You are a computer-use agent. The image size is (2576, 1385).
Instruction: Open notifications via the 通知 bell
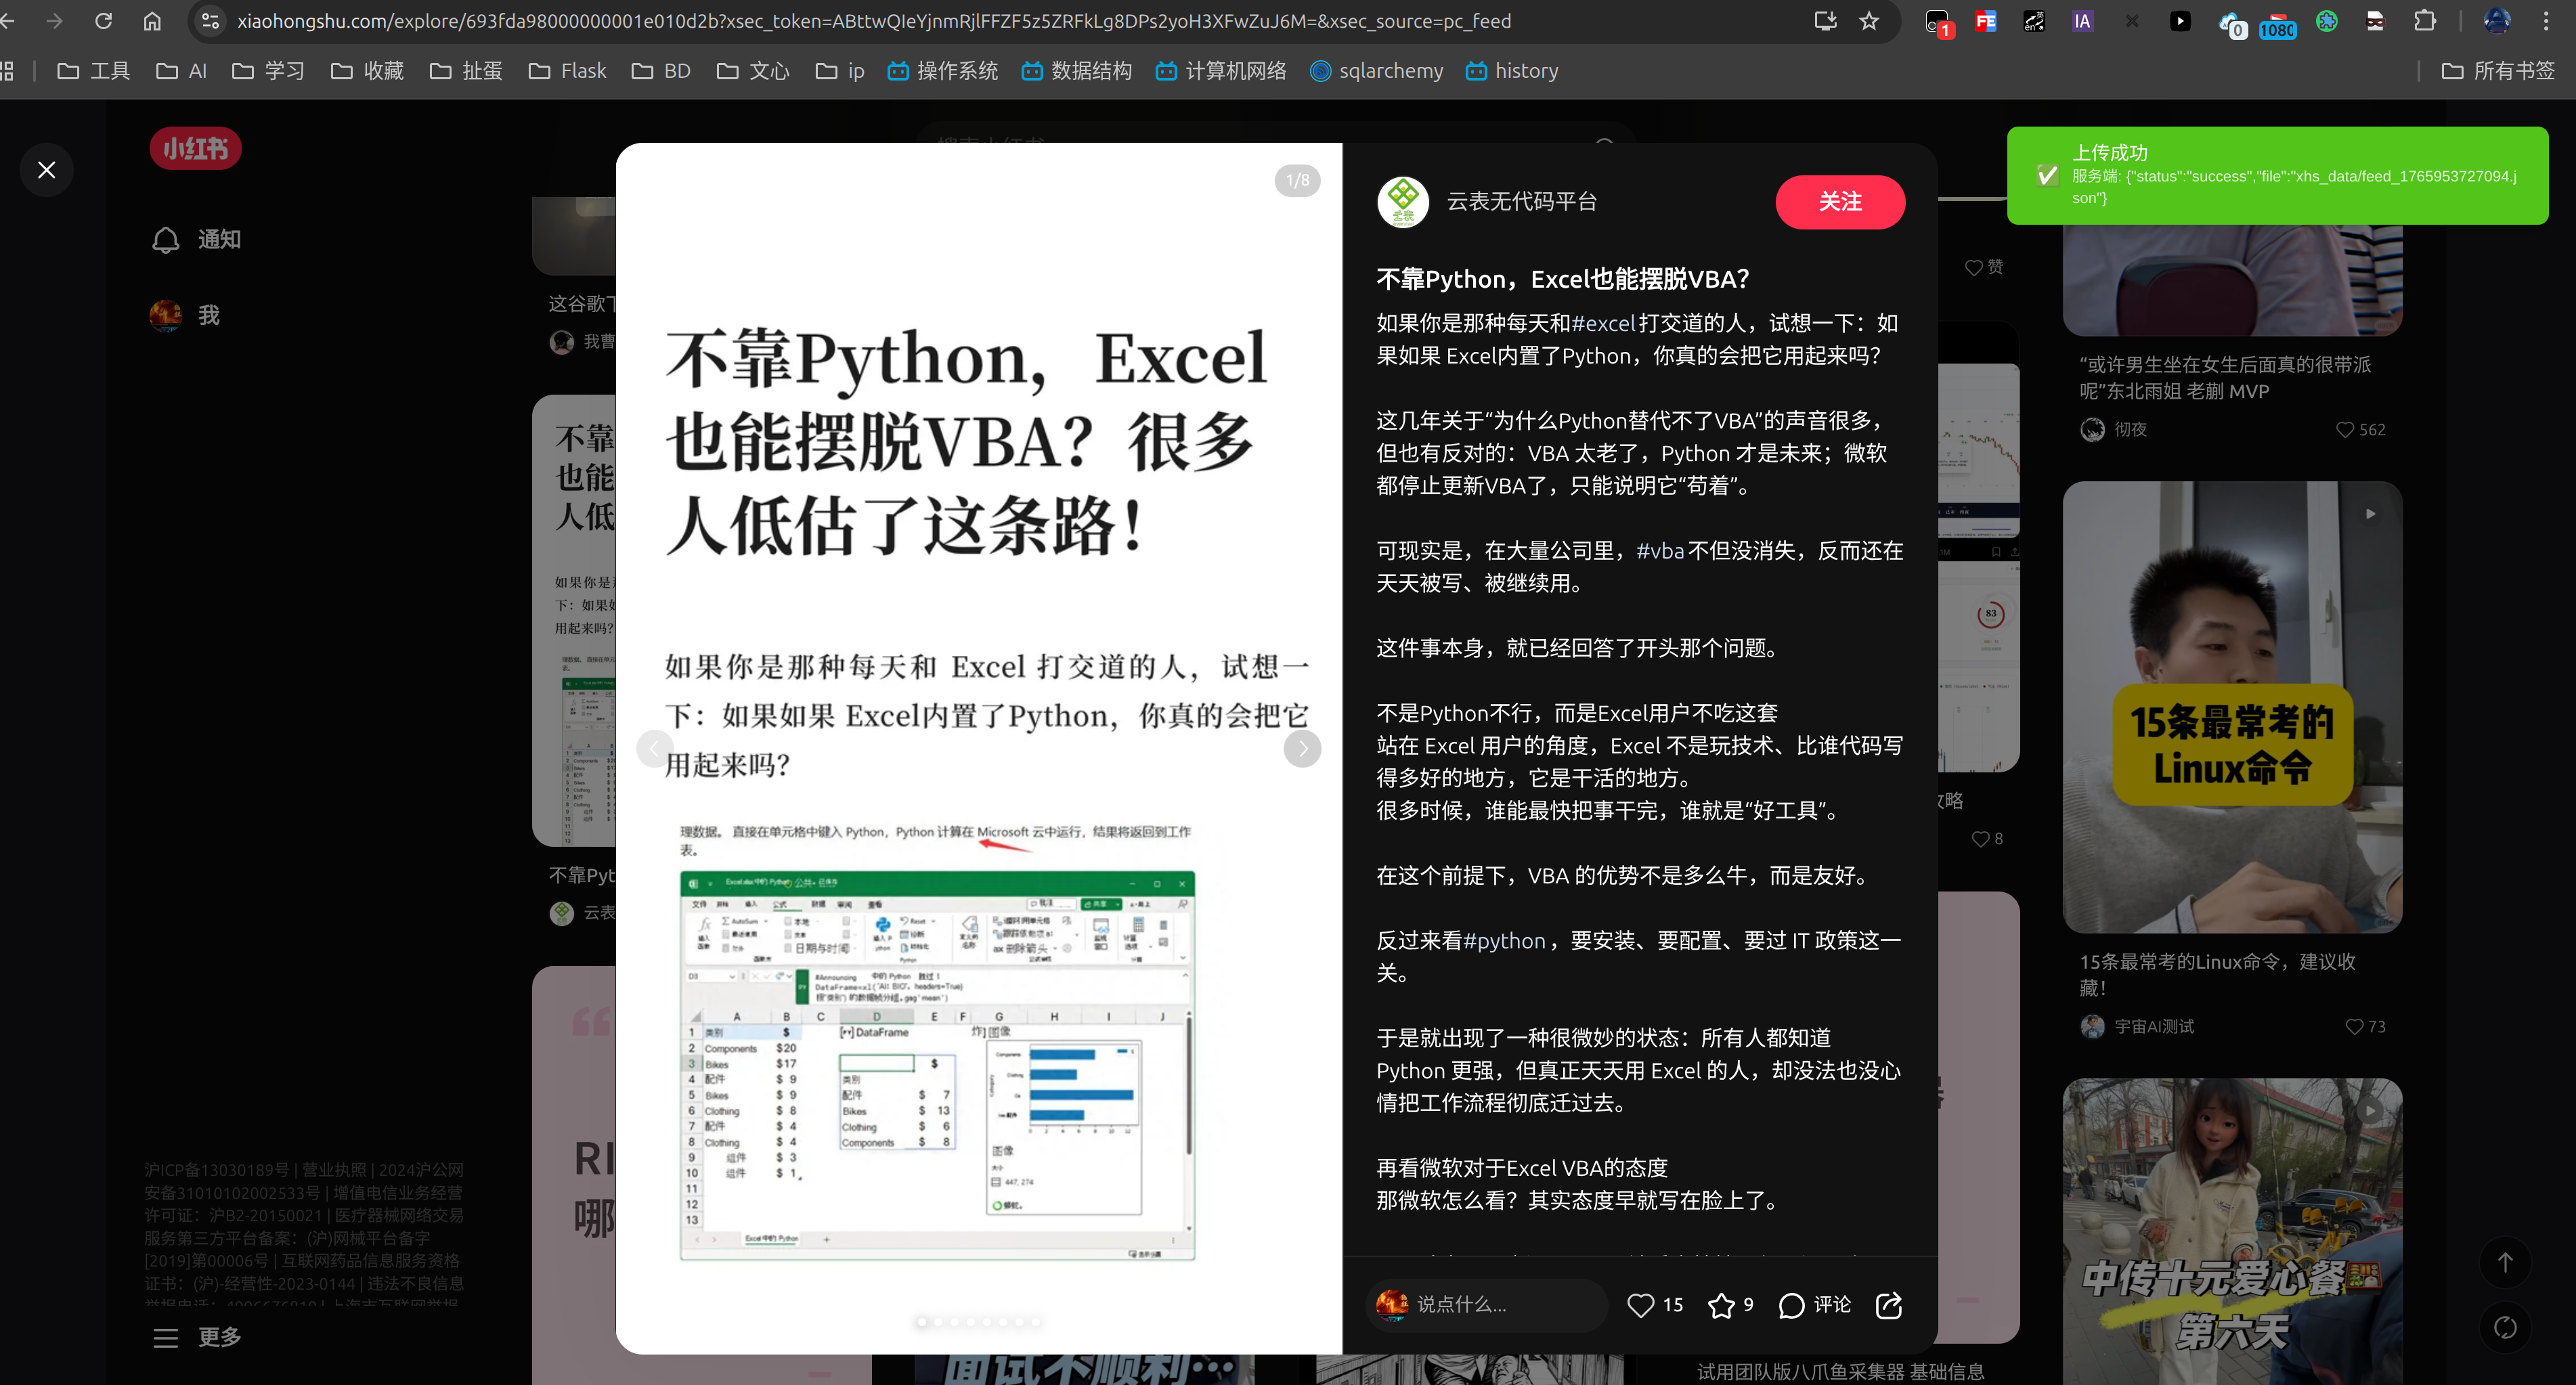pyautogui.click(x=166, y=240)
